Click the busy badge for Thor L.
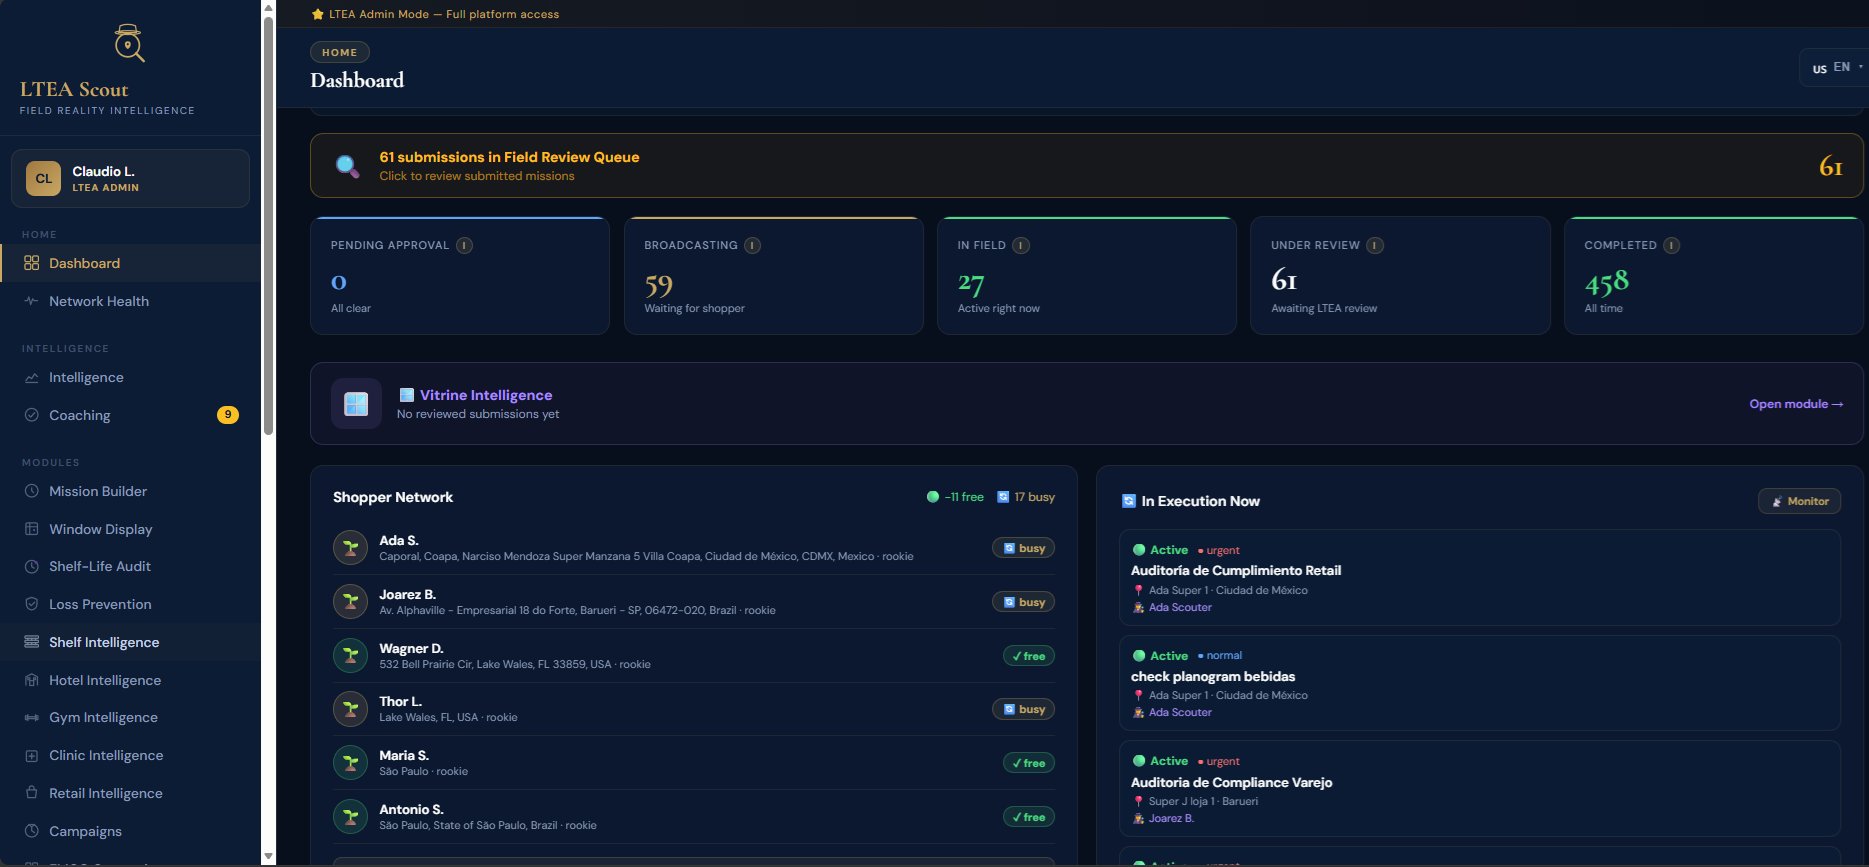 pyautogui.click(x=1023, y=709)
